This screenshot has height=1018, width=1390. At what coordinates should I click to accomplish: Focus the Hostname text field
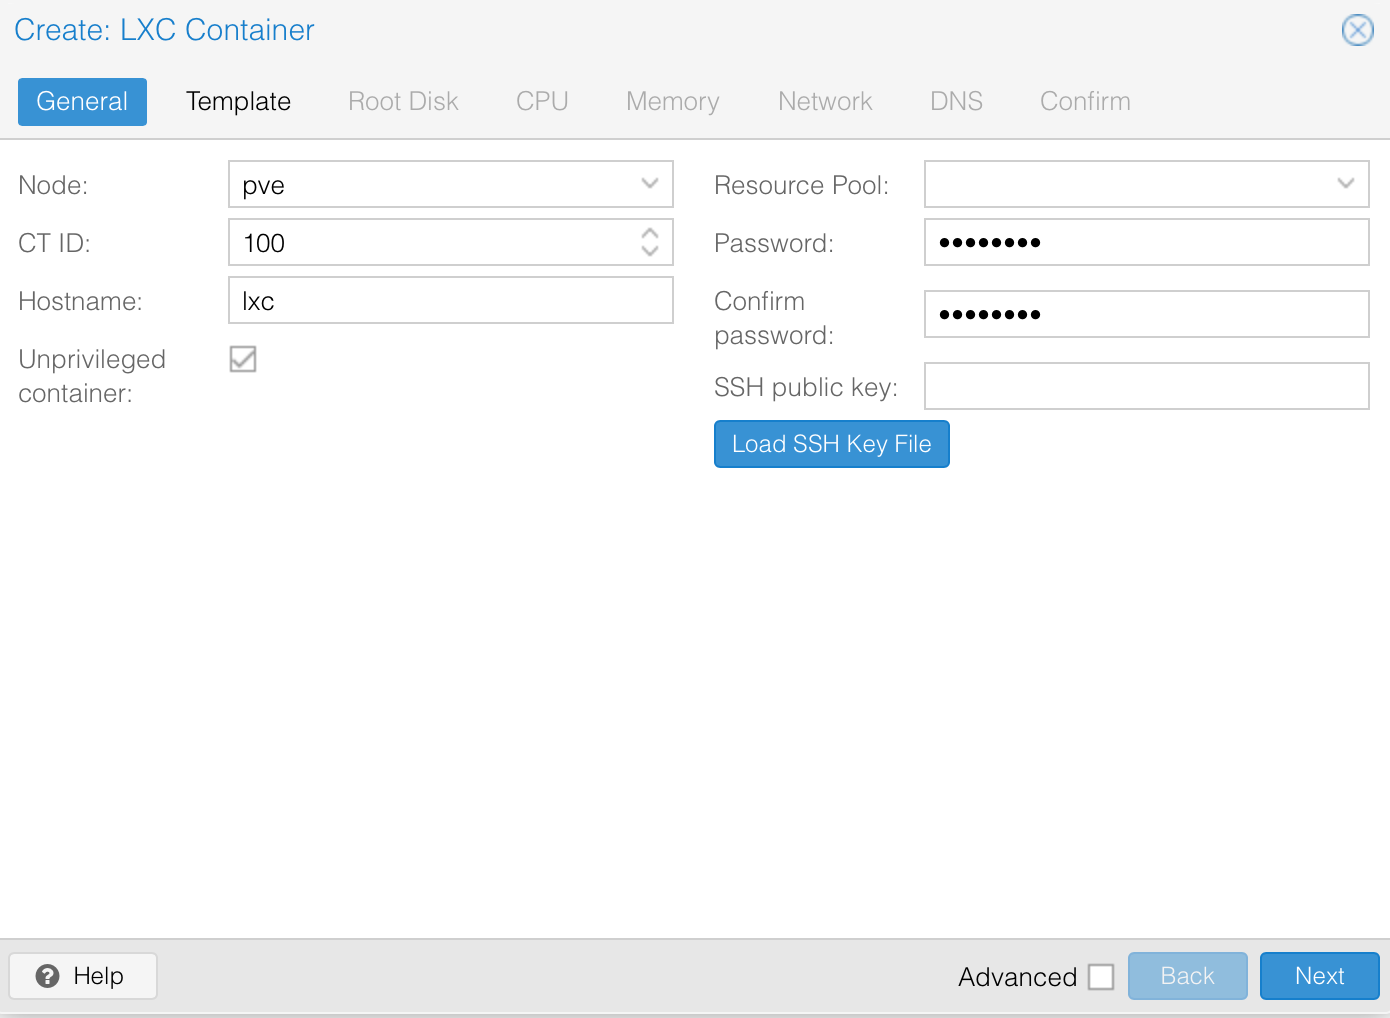(x=450, y=301)
